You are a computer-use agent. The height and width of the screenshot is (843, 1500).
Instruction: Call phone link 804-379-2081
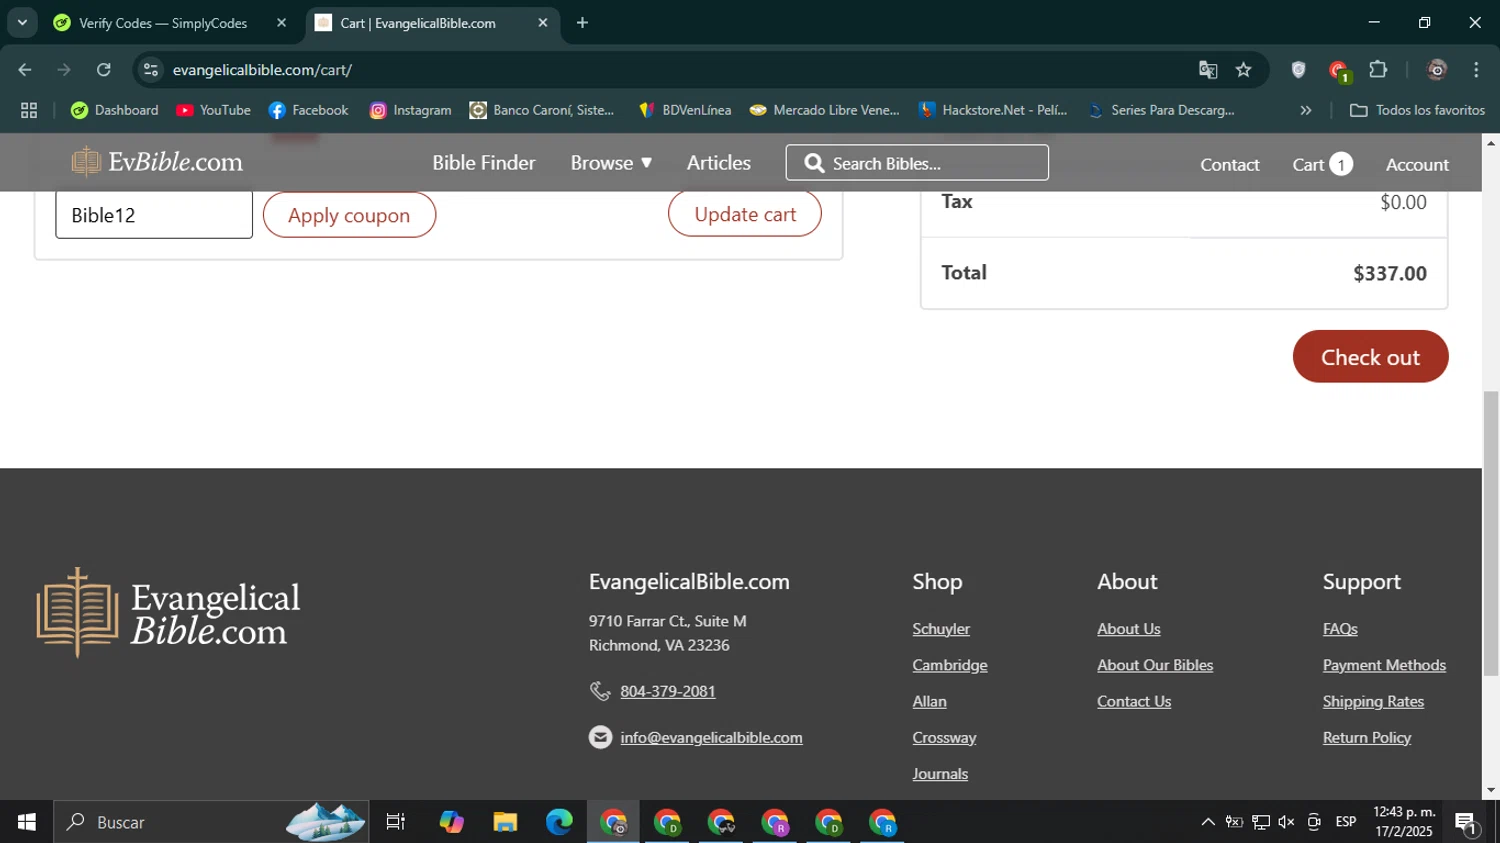click(668, 691)
